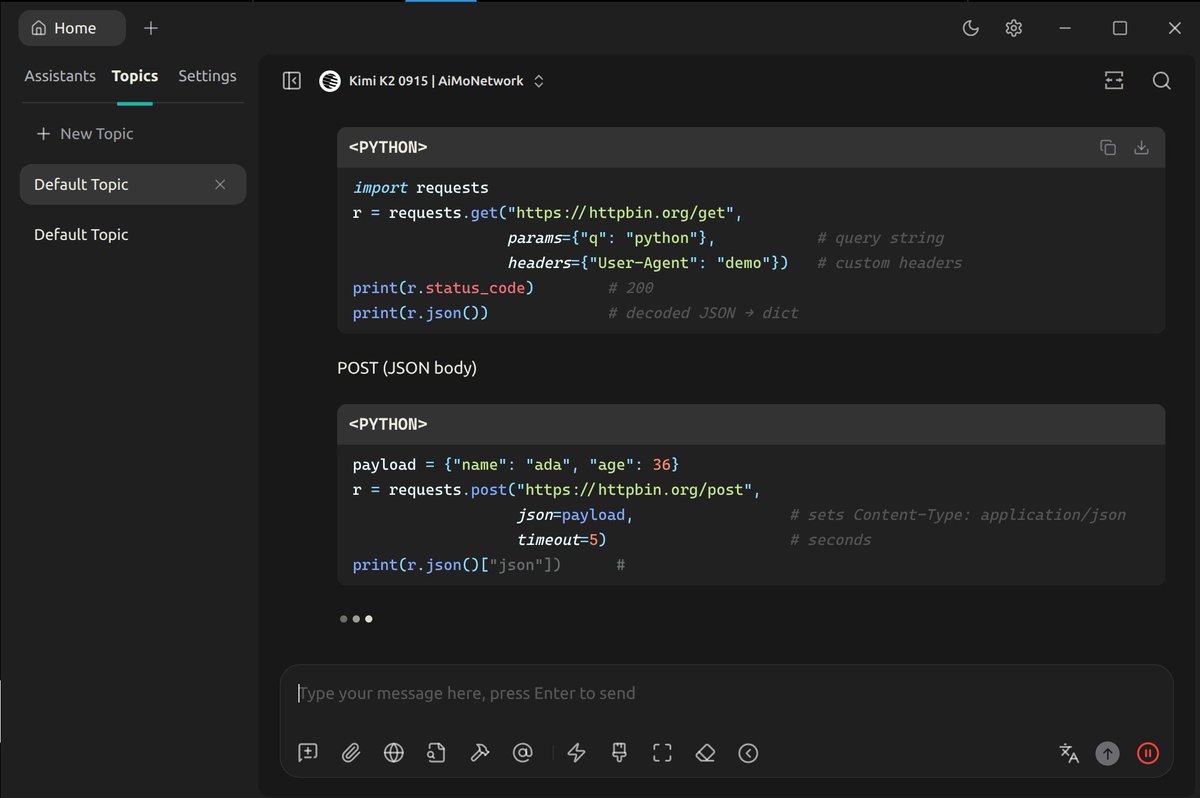Switch to the Assistants tab
The width and height of the screenshot is (1200, 798).
pos(60,76)
